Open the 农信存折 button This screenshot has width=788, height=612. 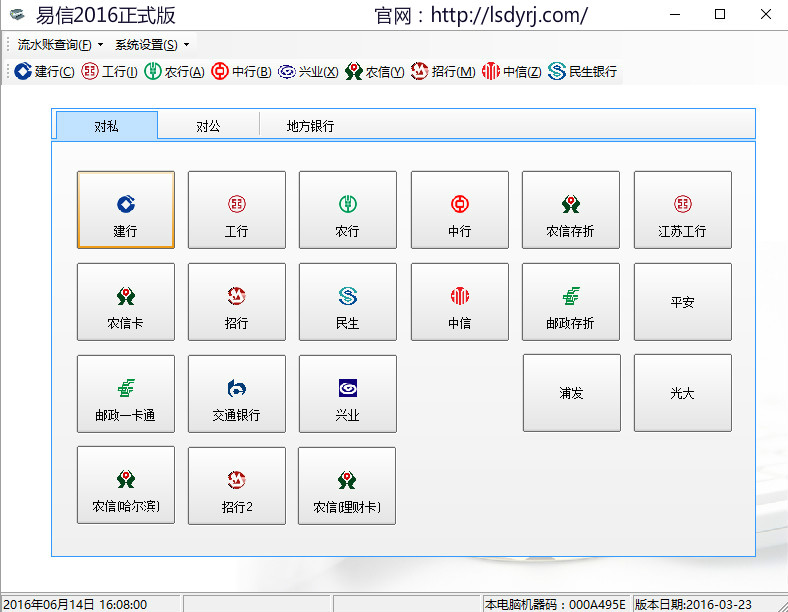click(571, 210)
